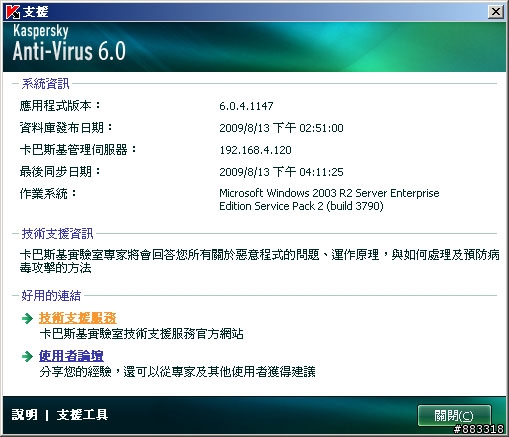Click the 技術支援資訊 section heading
This screenshot has height=437, width=509.
[x=57, y=234]
